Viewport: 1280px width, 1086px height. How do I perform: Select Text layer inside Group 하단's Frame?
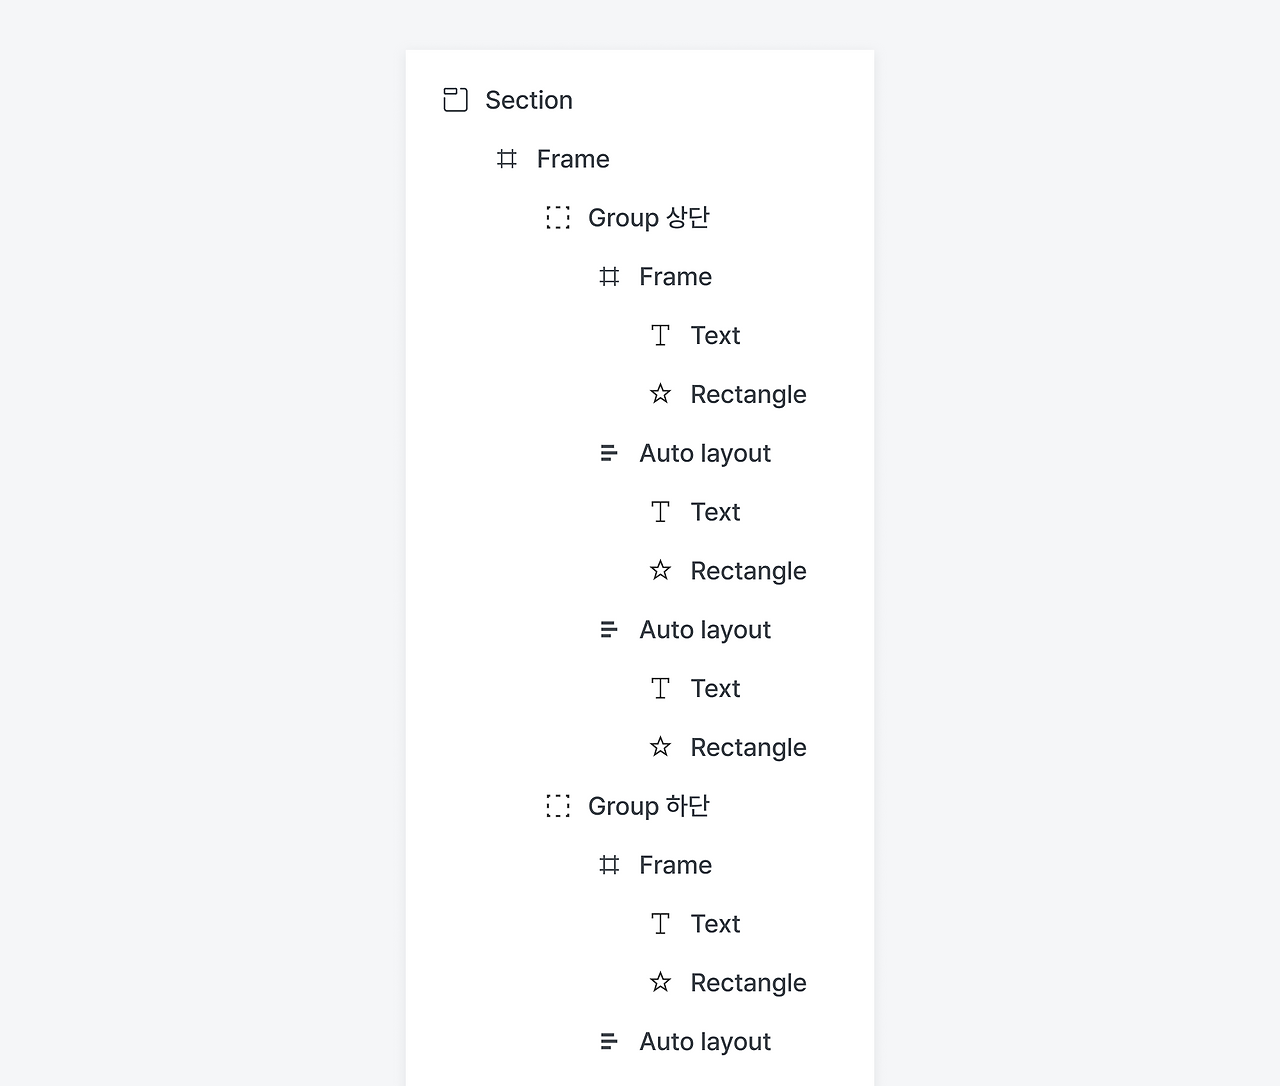tap(715, 924)
